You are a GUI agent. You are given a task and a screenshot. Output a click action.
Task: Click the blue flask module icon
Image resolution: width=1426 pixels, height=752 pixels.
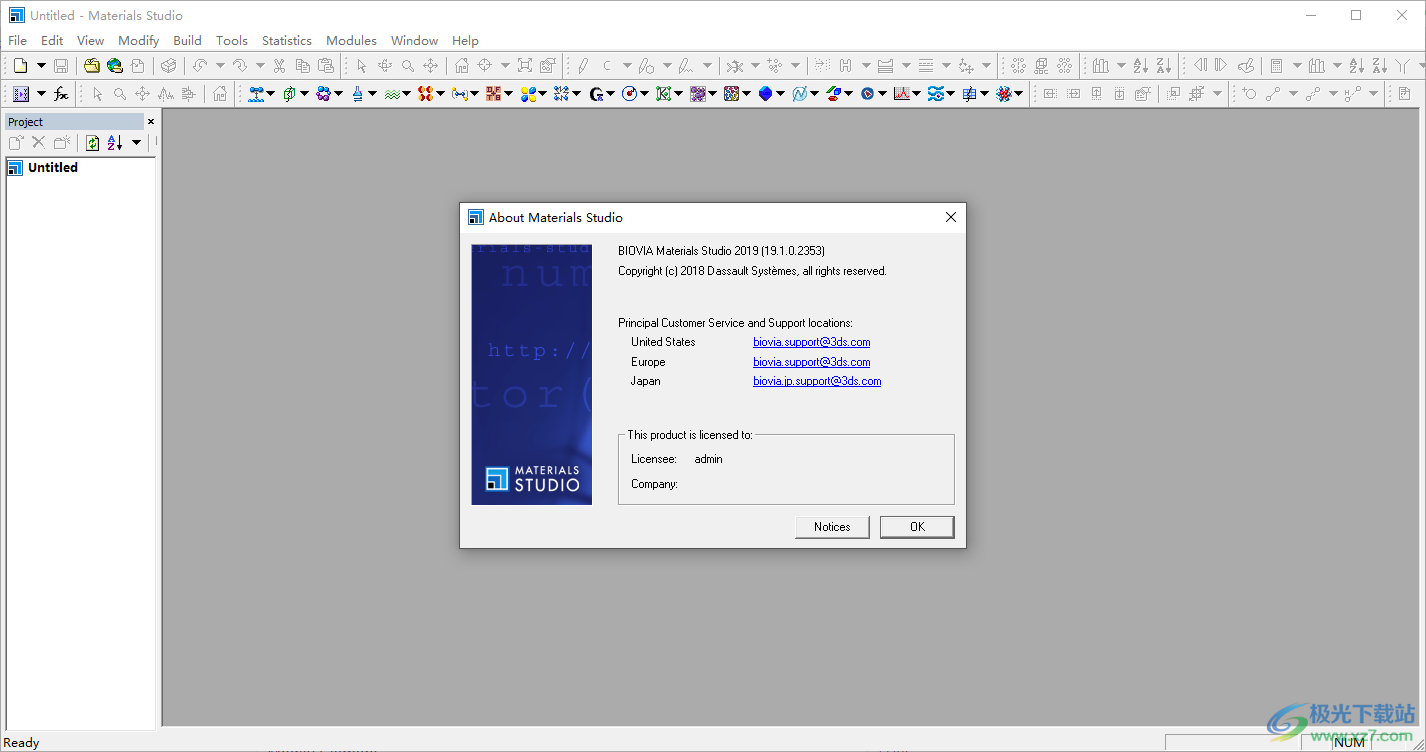click(357, 94)
